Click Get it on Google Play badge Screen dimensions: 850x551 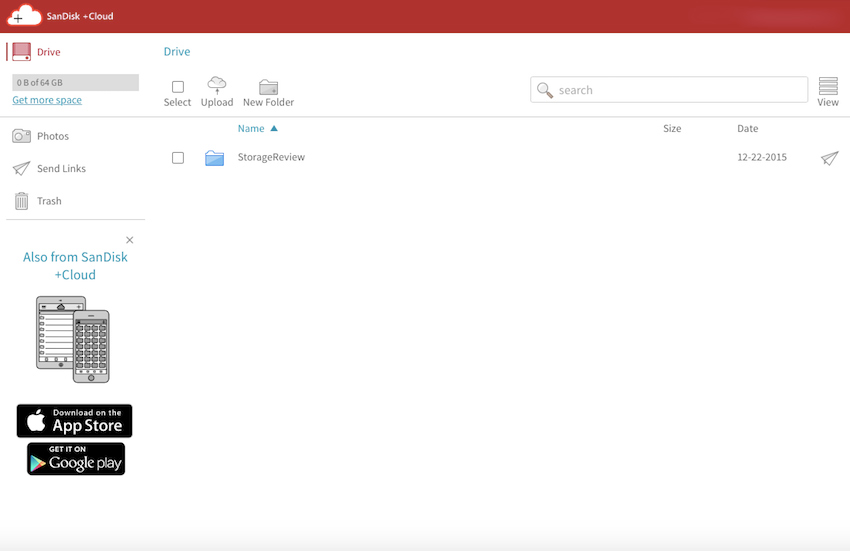(x=76, y=459)
